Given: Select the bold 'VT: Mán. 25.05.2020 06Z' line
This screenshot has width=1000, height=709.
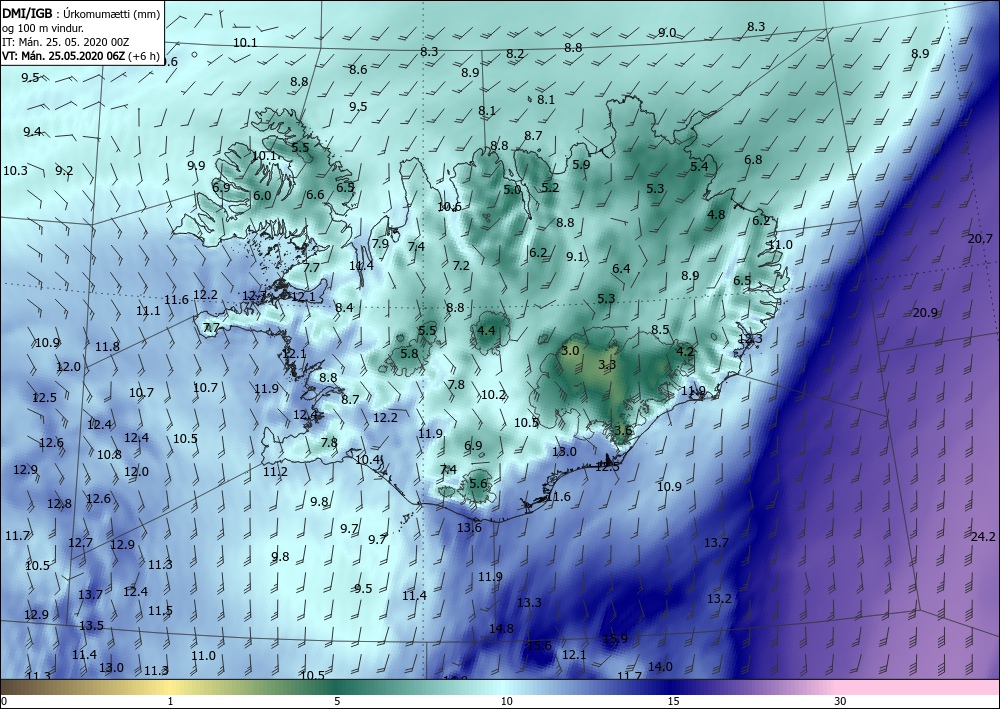Looking at the screenshot, I should point(64,56).
